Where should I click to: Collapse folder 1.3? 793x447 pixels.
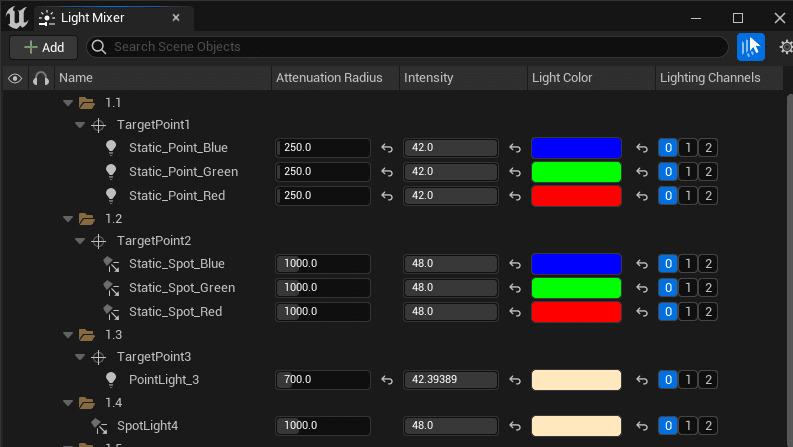coord(68,335)
